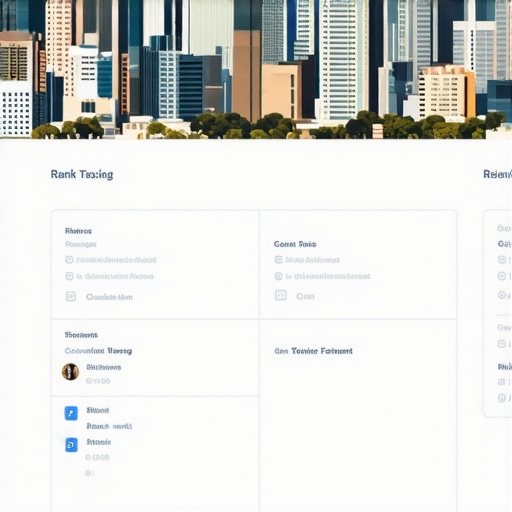Click the blue square pencil icon
Screen dimensions: 512x512
click(x=71, y=413)
